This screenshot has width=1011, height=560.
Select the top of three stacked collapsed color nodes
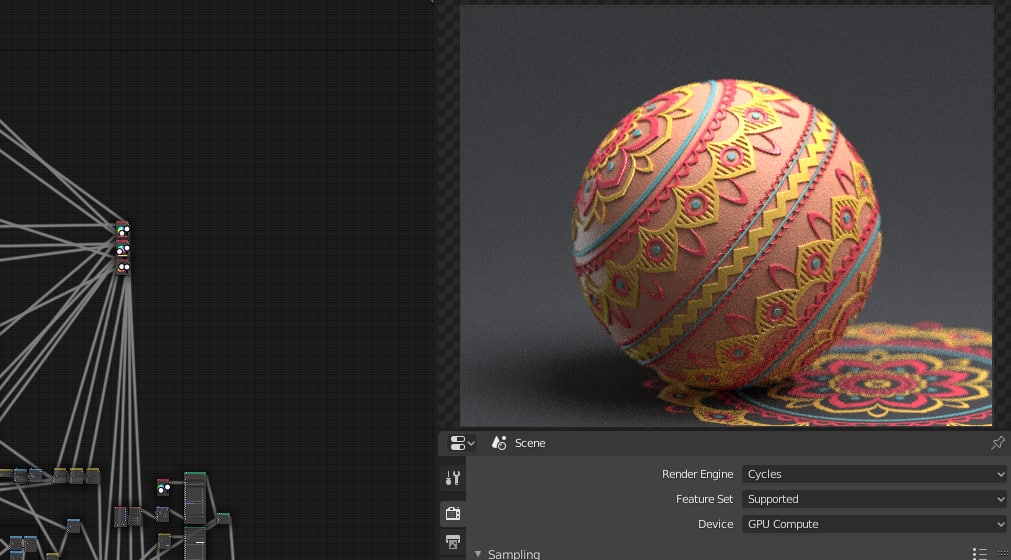[123, 229]
